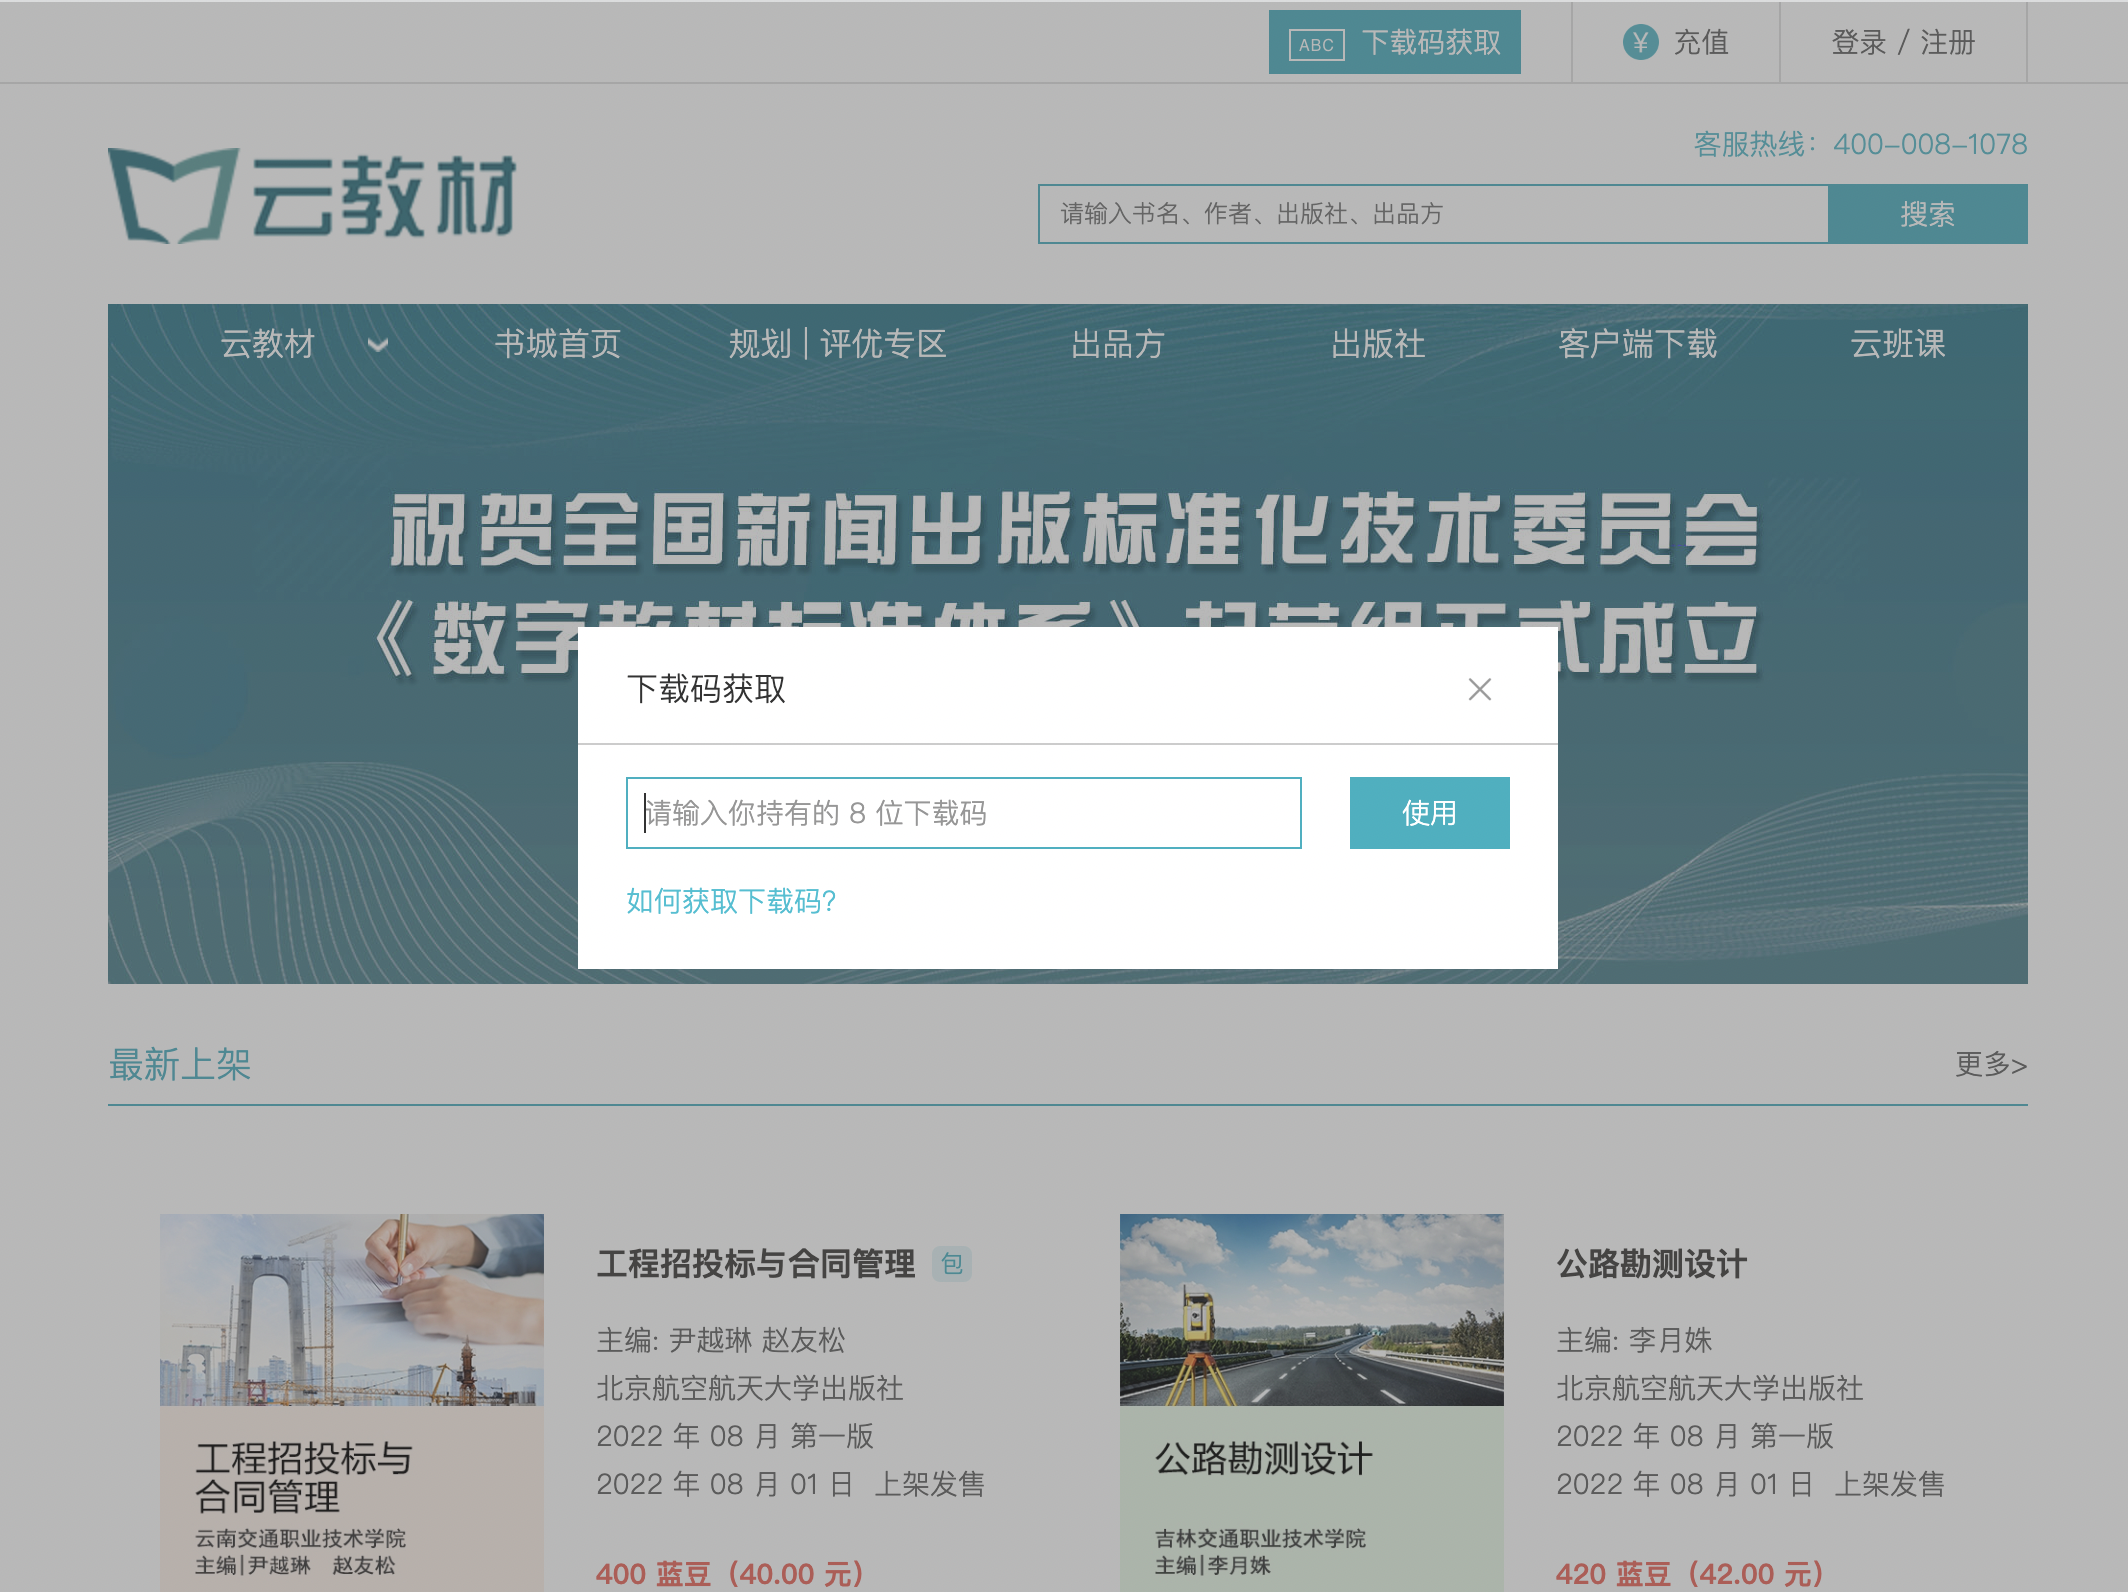Click the ABC download code icon
This screenshot has height=1592, width=2128.
(x=1316, y=44)
